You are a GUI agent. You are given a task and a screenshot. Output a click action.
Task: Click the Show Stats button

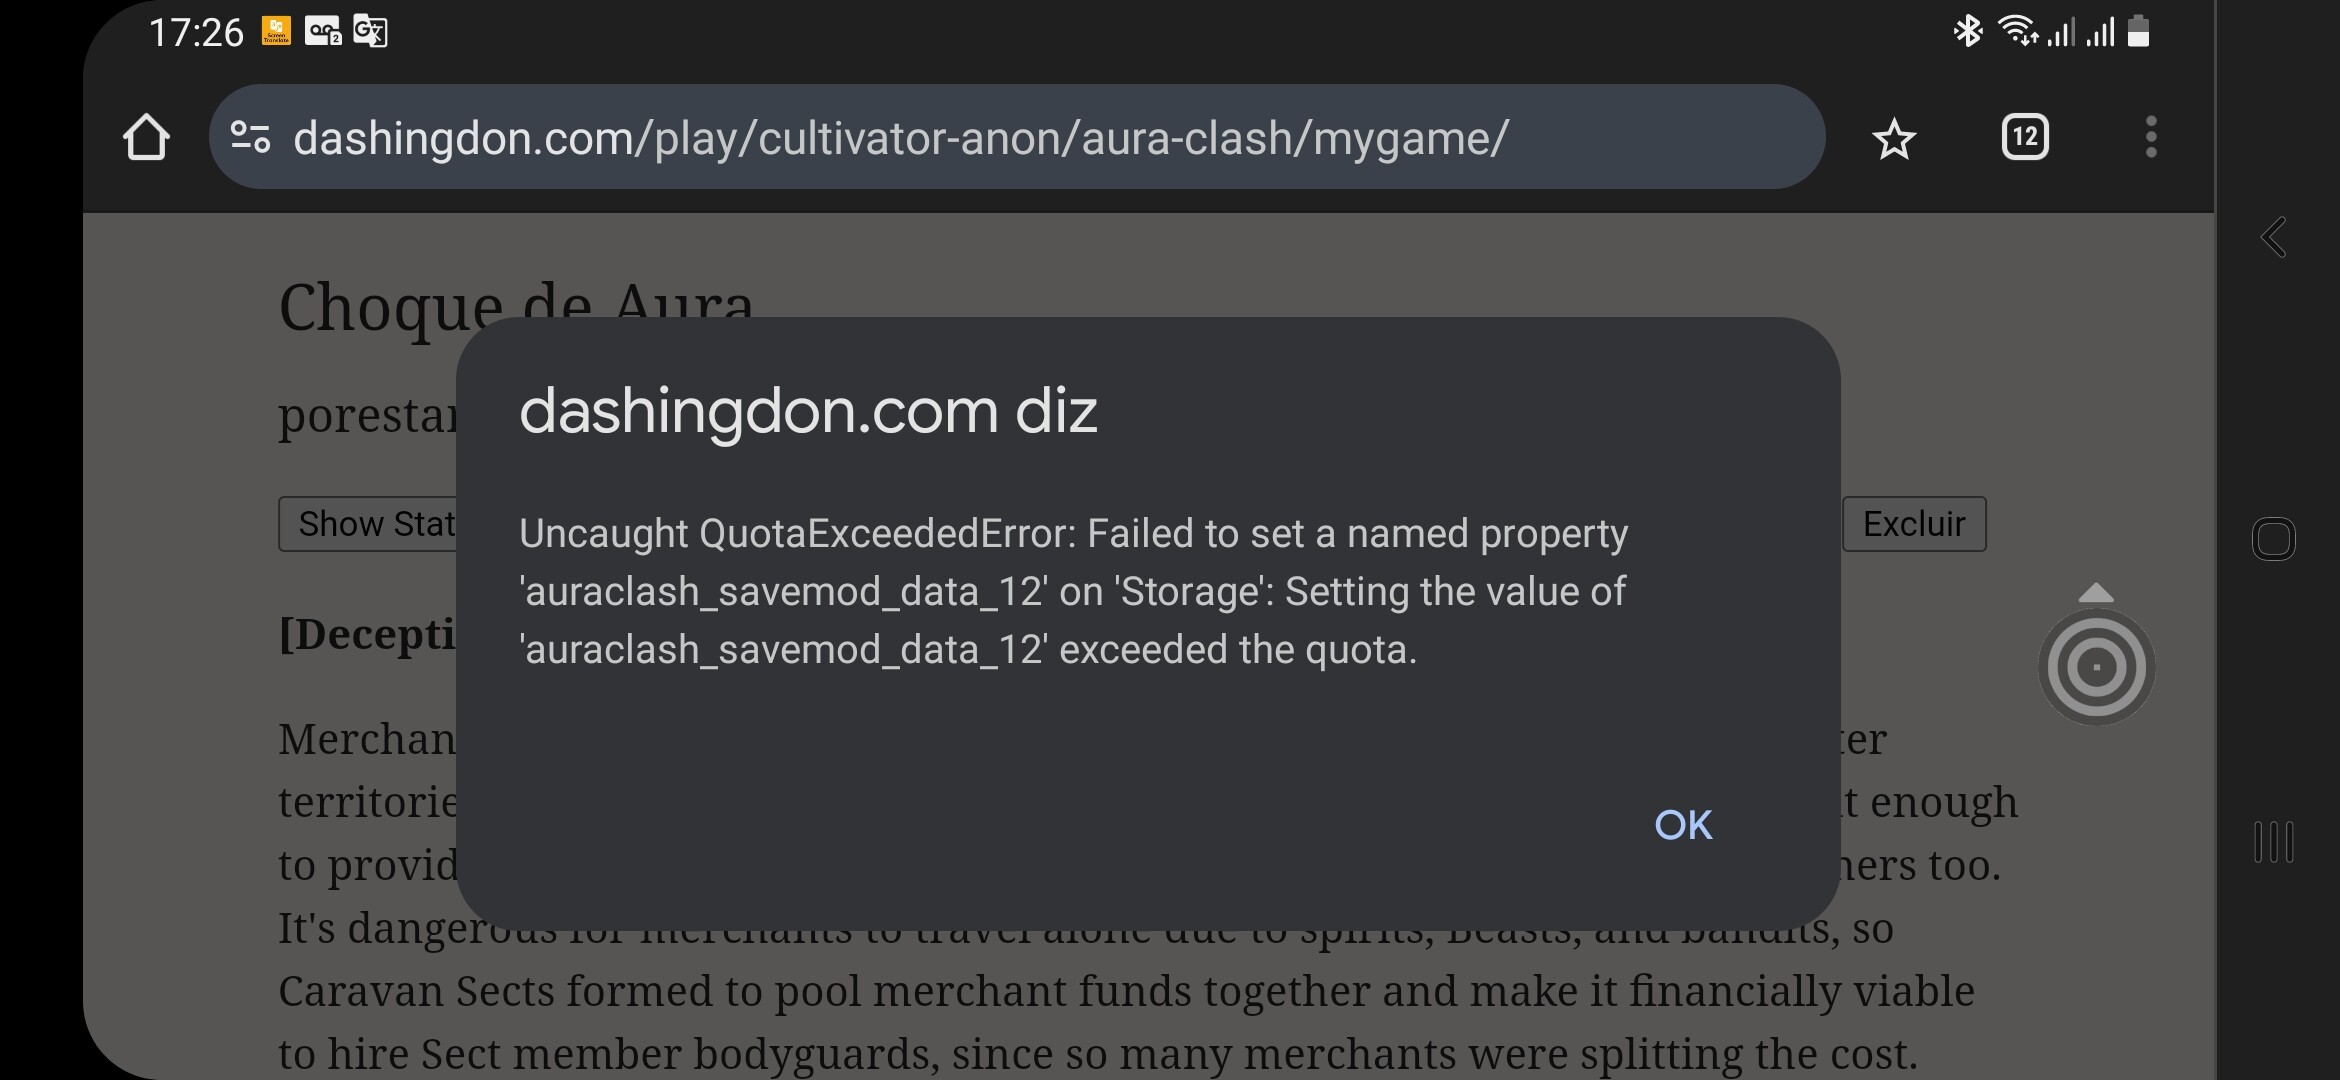coord(368,524)
